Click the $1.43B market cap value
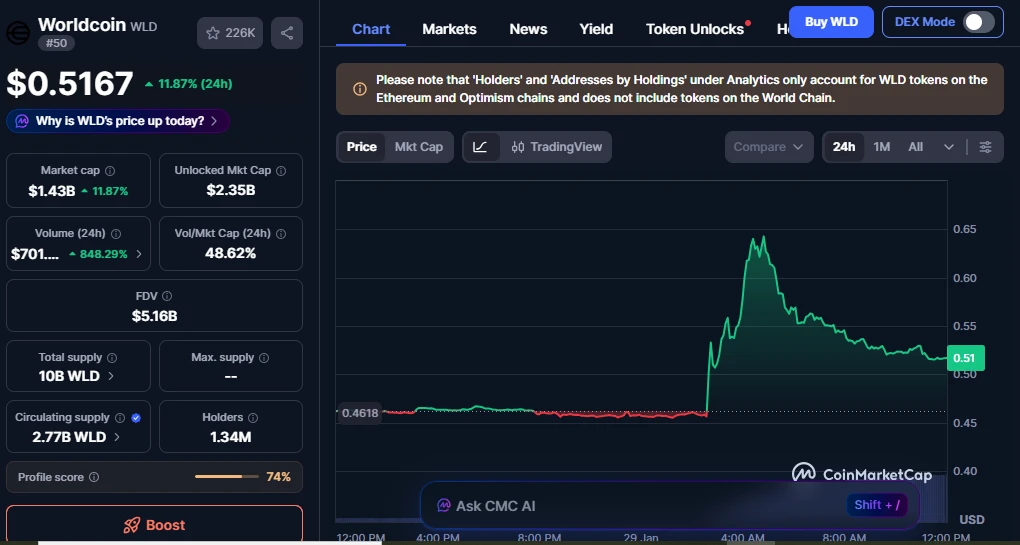The image size is (1020, 545). [51, 191]
